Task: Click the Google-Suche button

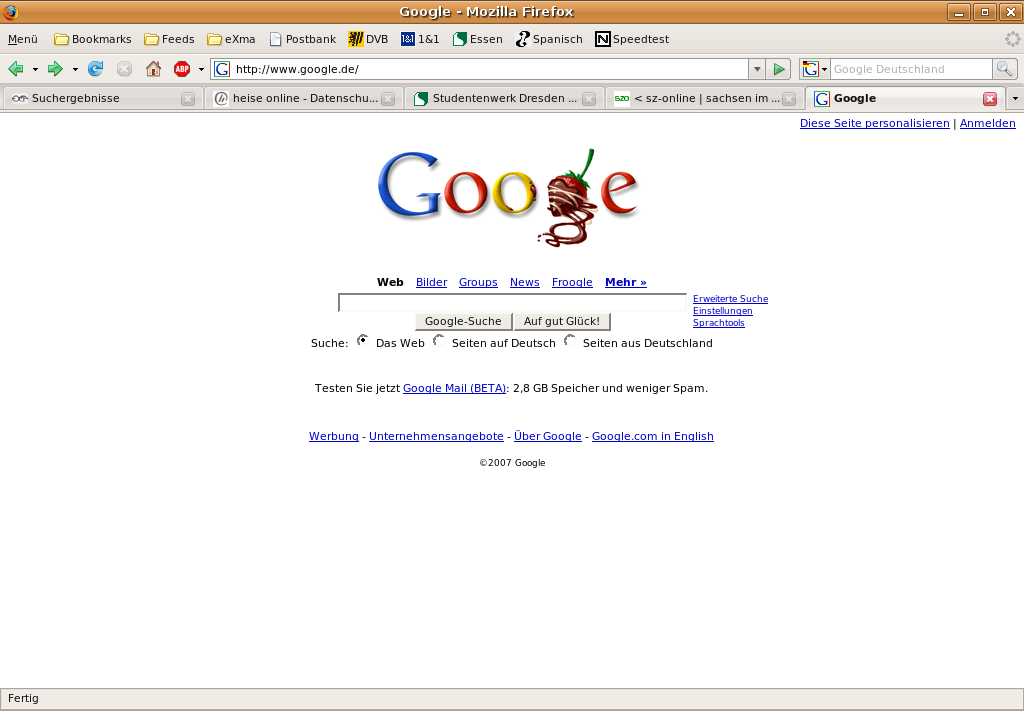Action: (x=463, y=321)
